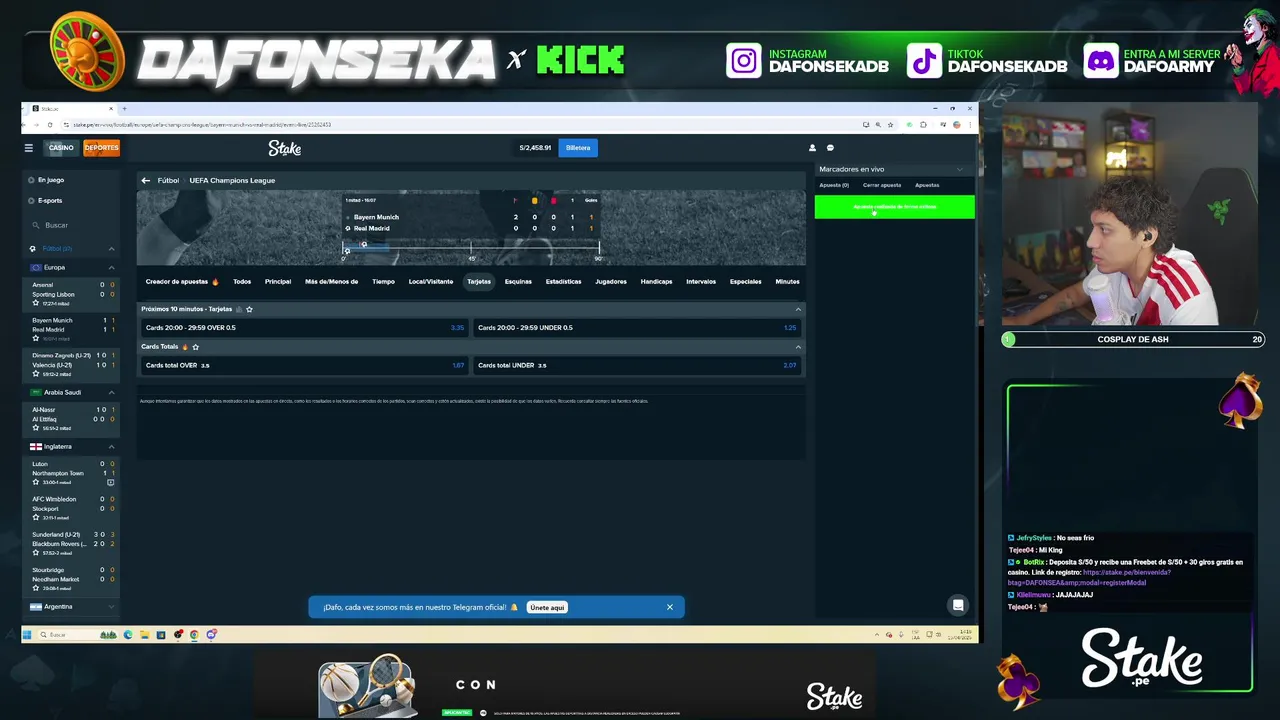This screenshot has width=1280, height=720.
Task: Open the Creador de apuestas tab
Action: [x=182, y=282]
